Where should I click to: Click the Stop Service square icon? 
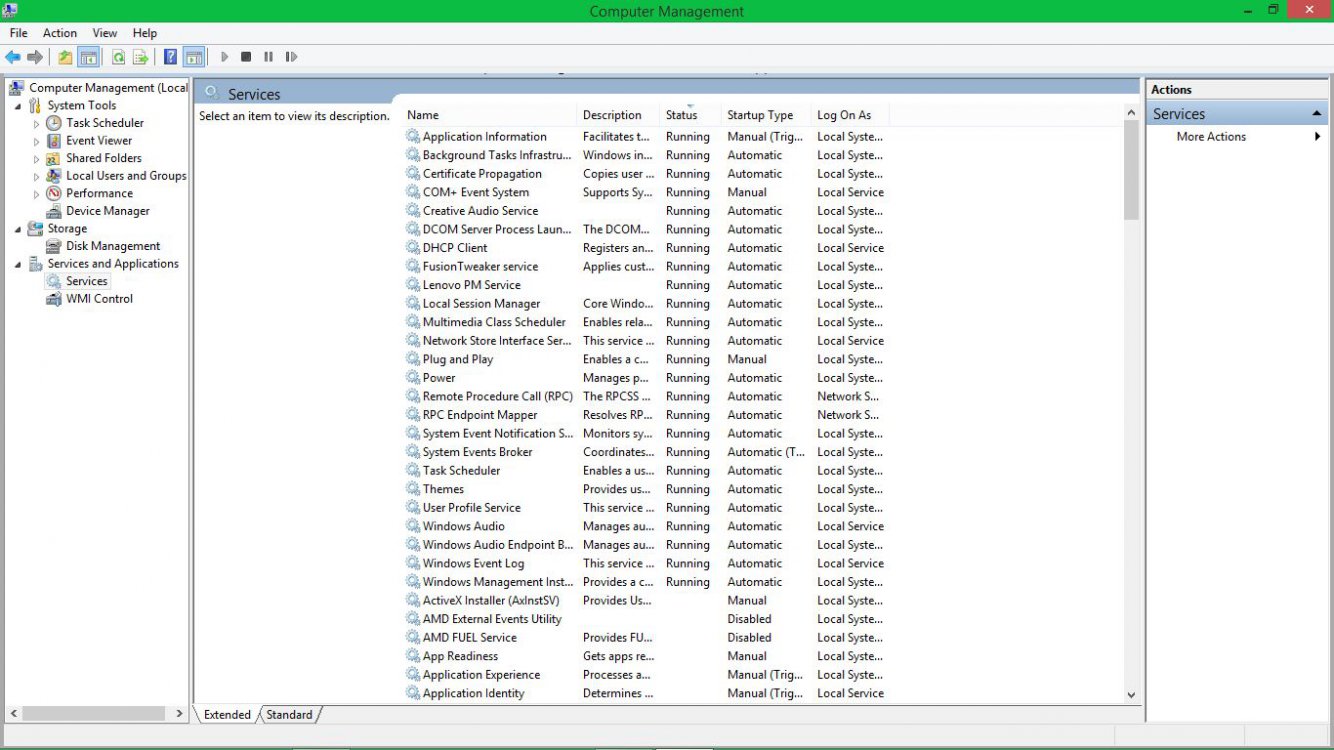(246, 57)
